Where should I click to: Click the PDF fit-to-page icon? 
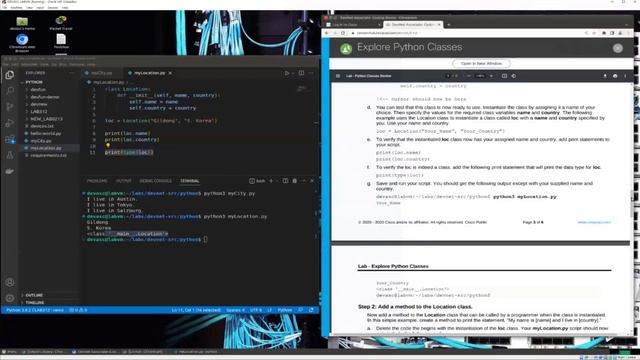pos(504,76)
